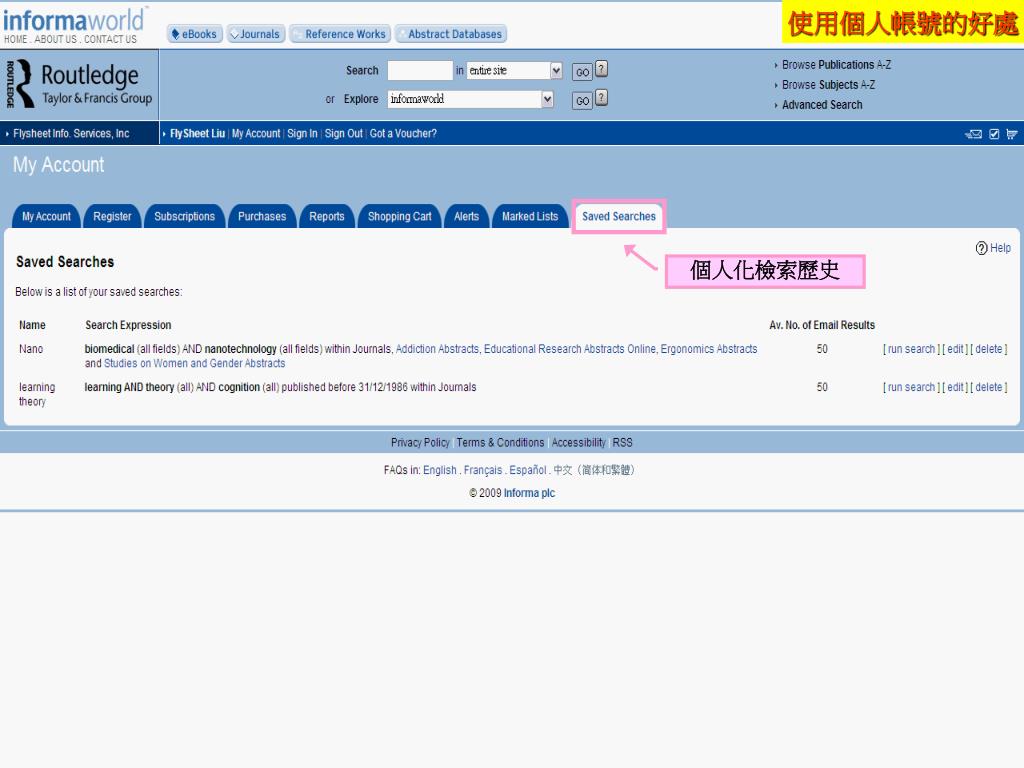Open Educational Research Abstracts Online link

click(569, 349)
